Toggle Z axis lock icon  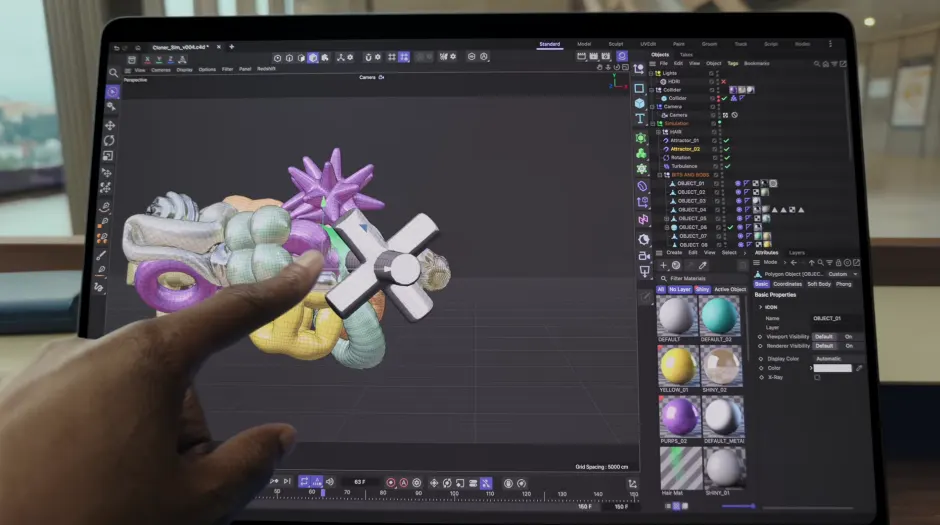pos(170,59)
